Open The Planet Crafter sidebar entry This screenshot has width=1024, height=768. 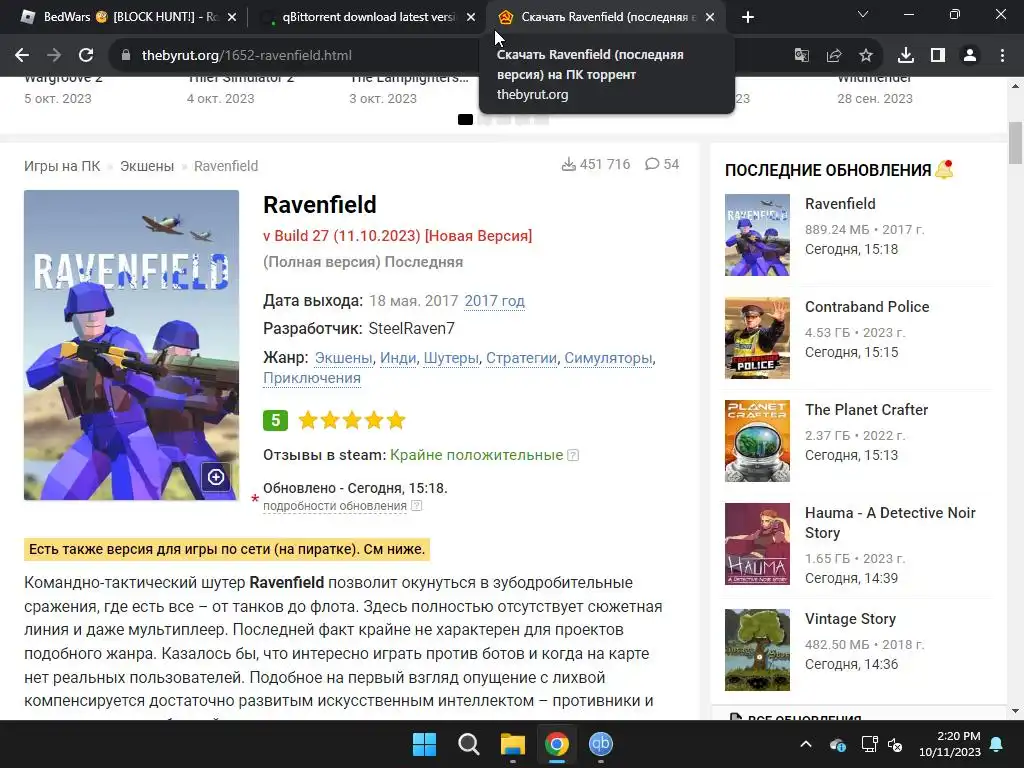866,410
